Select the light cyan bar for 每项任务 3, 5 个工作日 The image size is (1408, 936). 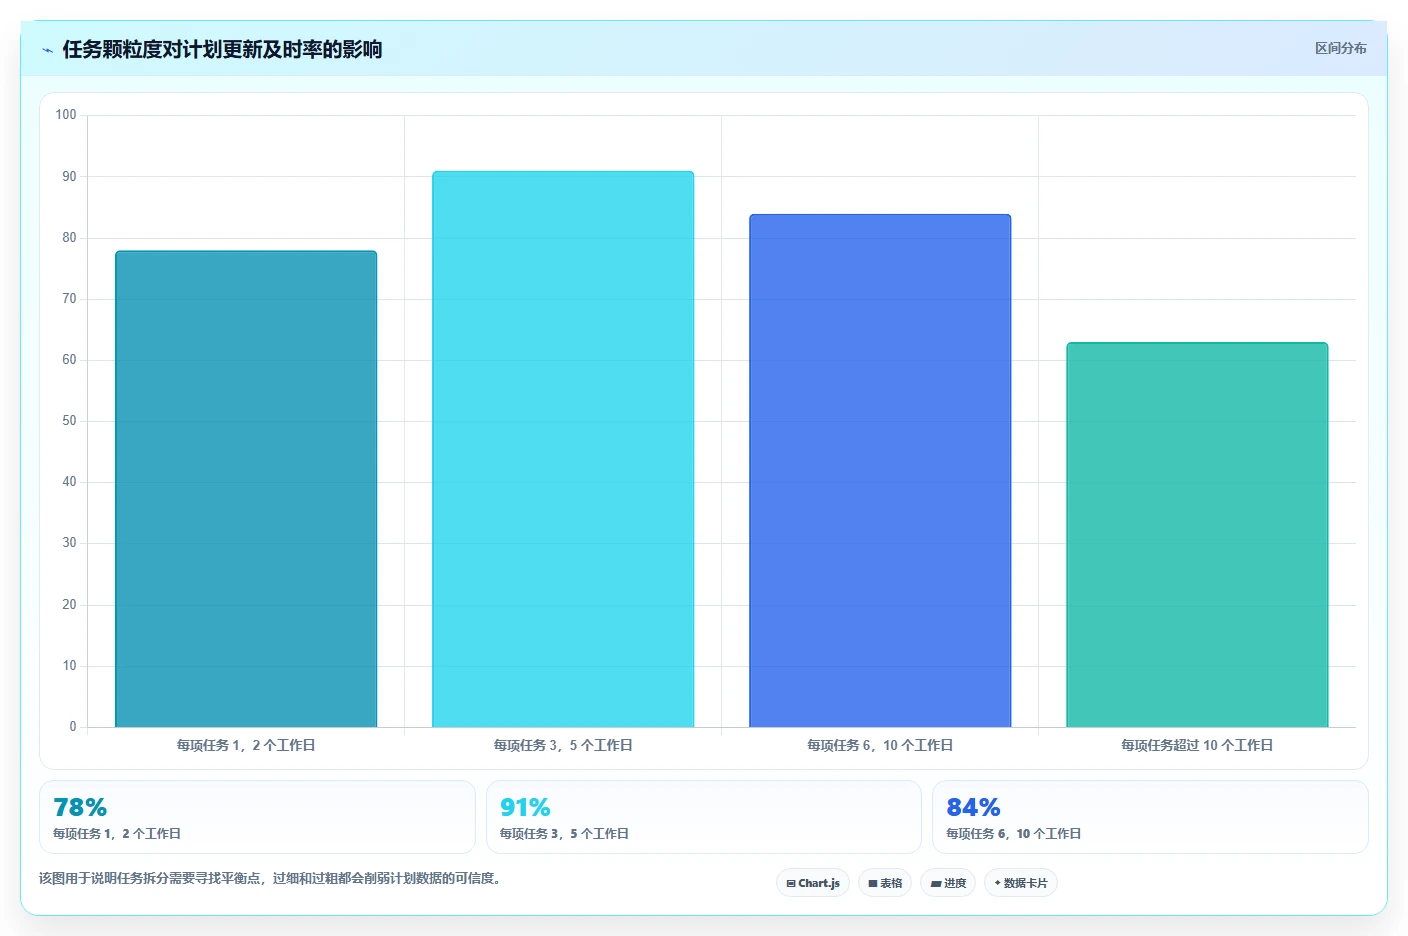coord(563,449)
